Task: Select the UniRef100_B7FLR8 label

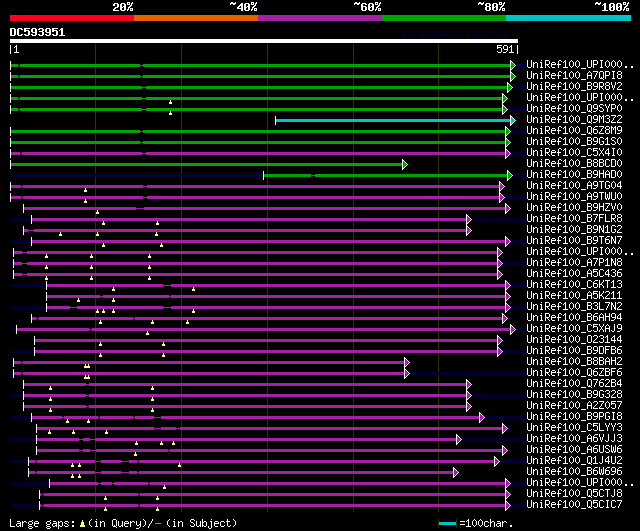Action: 574,219
